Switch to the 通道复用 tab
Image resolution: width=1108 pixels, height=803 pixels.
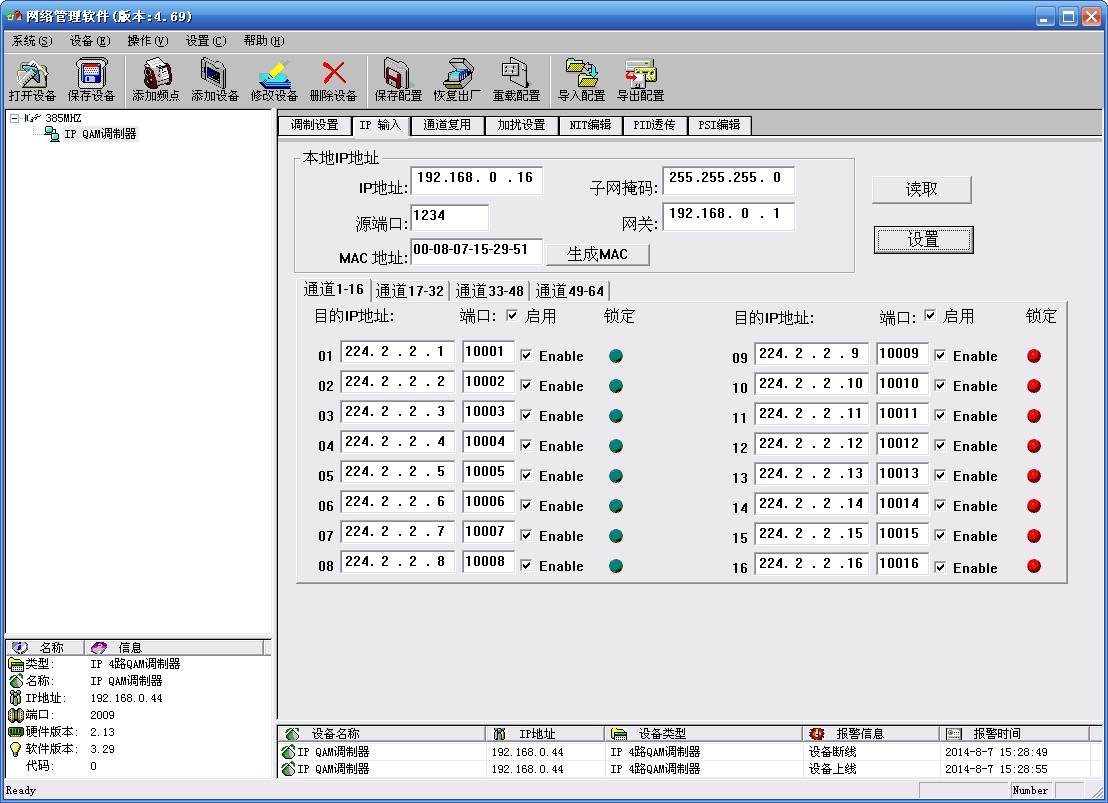pyautogui.click(x=446, y=125)
